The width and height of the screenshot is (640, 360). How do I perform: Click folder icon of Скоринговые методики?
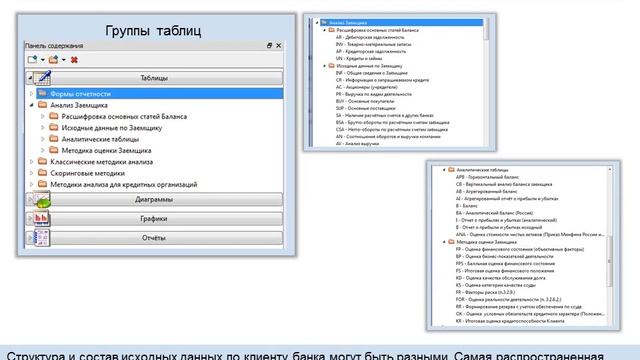point(42,173)
